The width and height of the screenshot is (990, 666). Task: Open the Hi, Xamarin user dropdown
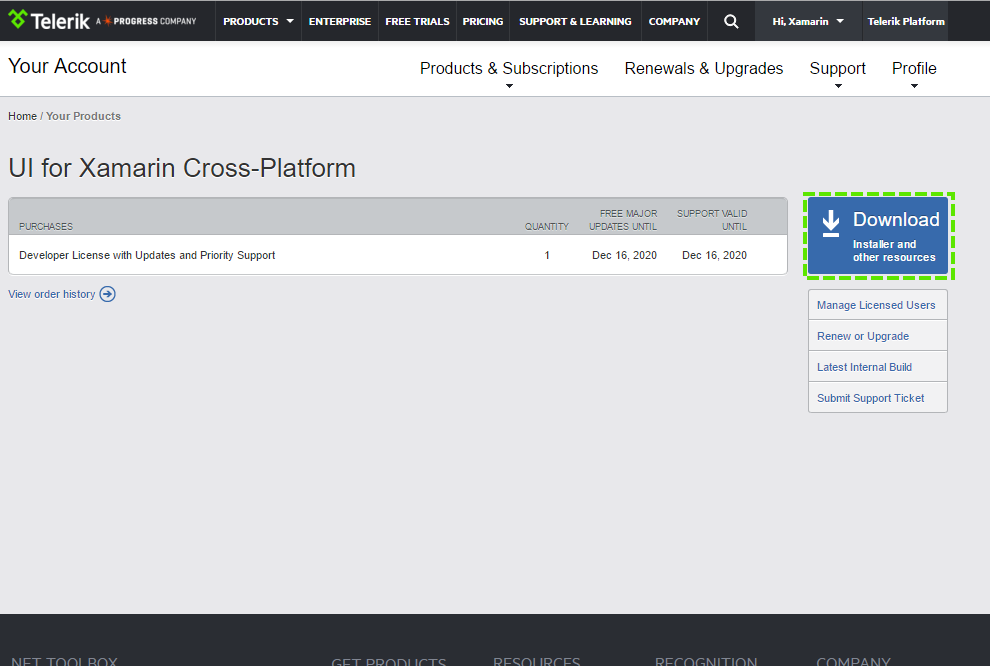pos(808,21)
